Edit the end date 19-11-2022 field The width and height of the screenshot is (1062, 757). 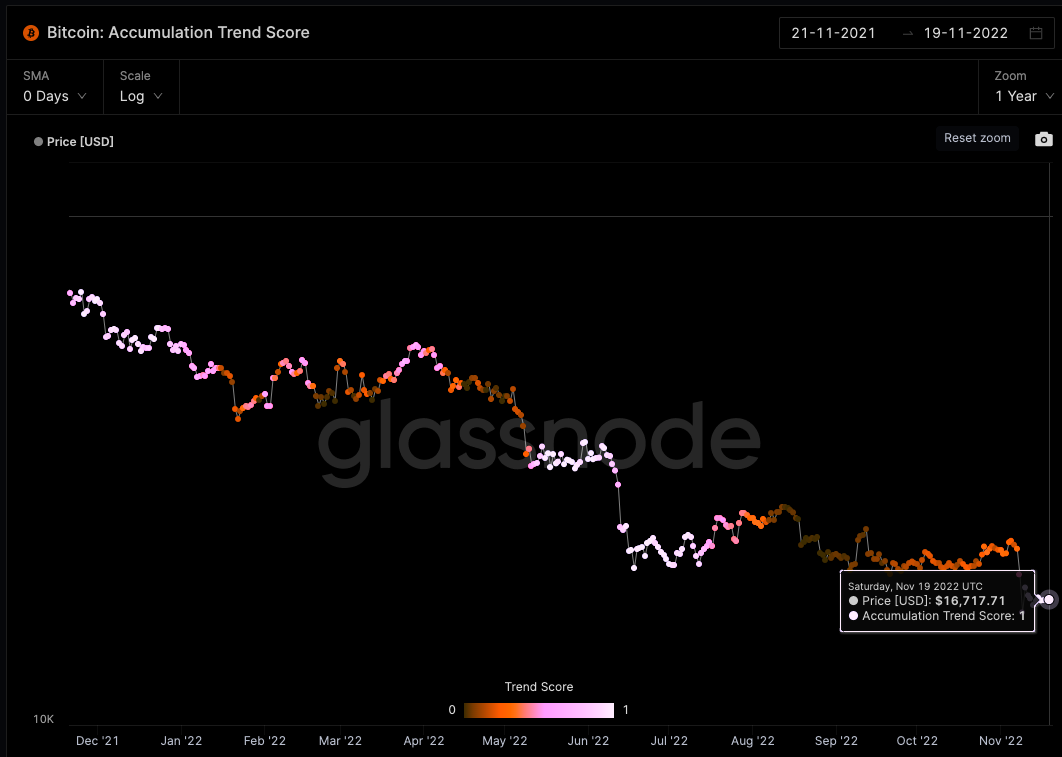point(965,33)
